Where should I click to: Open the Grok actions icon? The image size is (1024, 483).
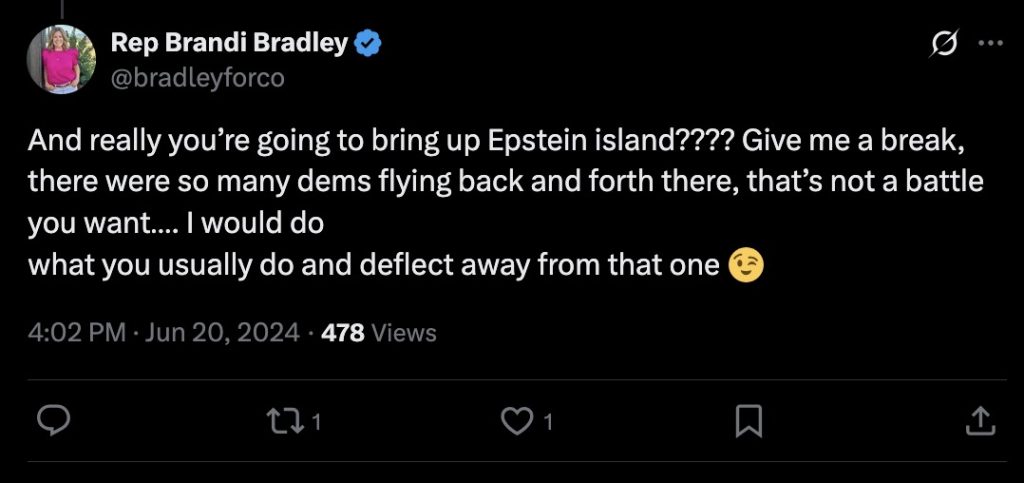pos(945,44)
